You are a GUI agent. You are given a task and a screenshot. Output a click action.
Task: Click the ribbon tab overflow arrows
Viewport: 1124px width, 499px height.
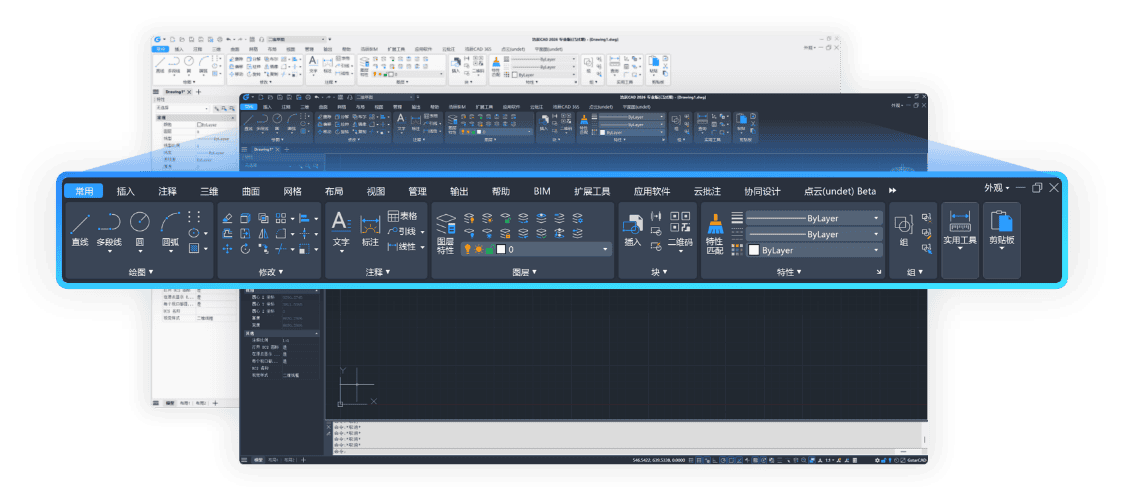pos(892,191)
